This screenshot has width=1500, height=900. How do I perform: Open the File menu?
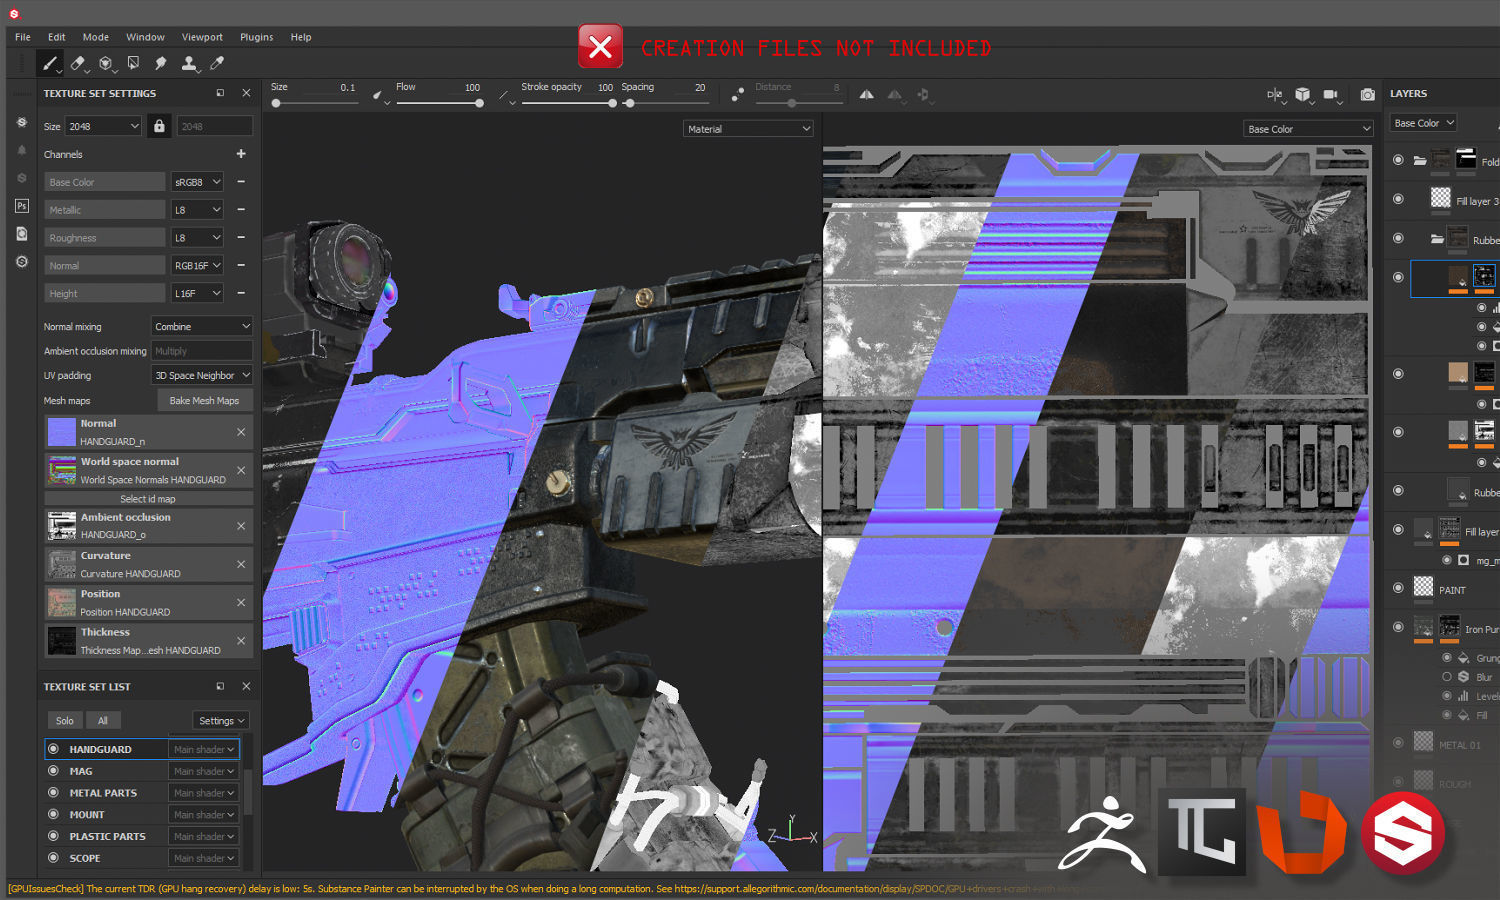pyautogui.click(x=23, y=37)
